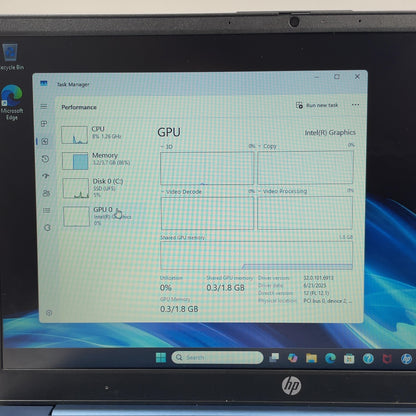
Task: Open the Video Decode engine dropdown
Action: click(x=181, y=192)
